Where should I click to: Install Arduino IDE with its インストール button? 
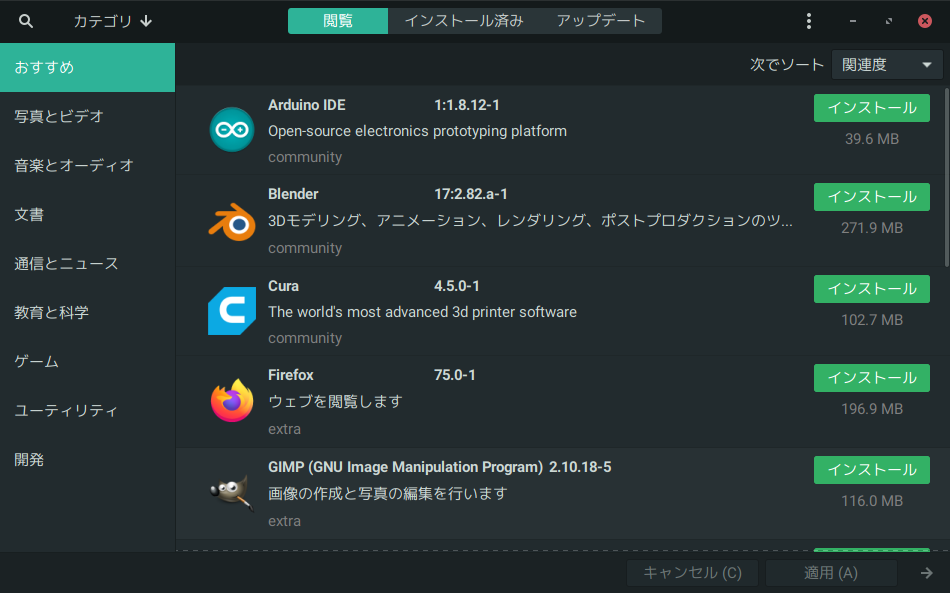point(871,108)
